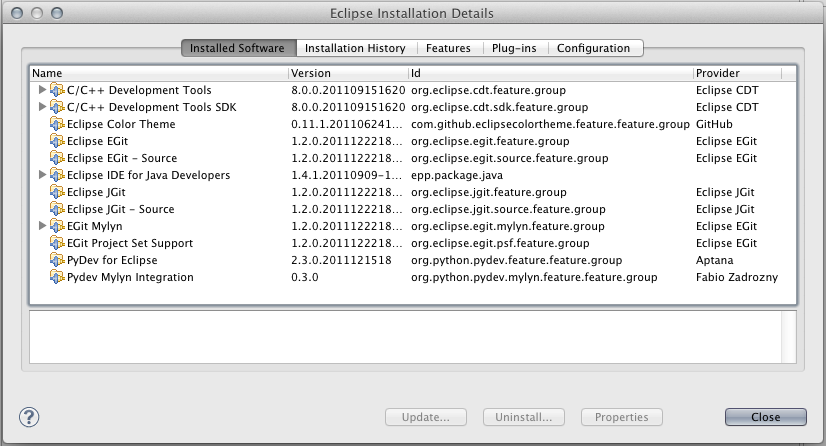Screen dimensions: 826x446
Task: Click the Eclipse JGit feature icon
Action: click(57, 192)
